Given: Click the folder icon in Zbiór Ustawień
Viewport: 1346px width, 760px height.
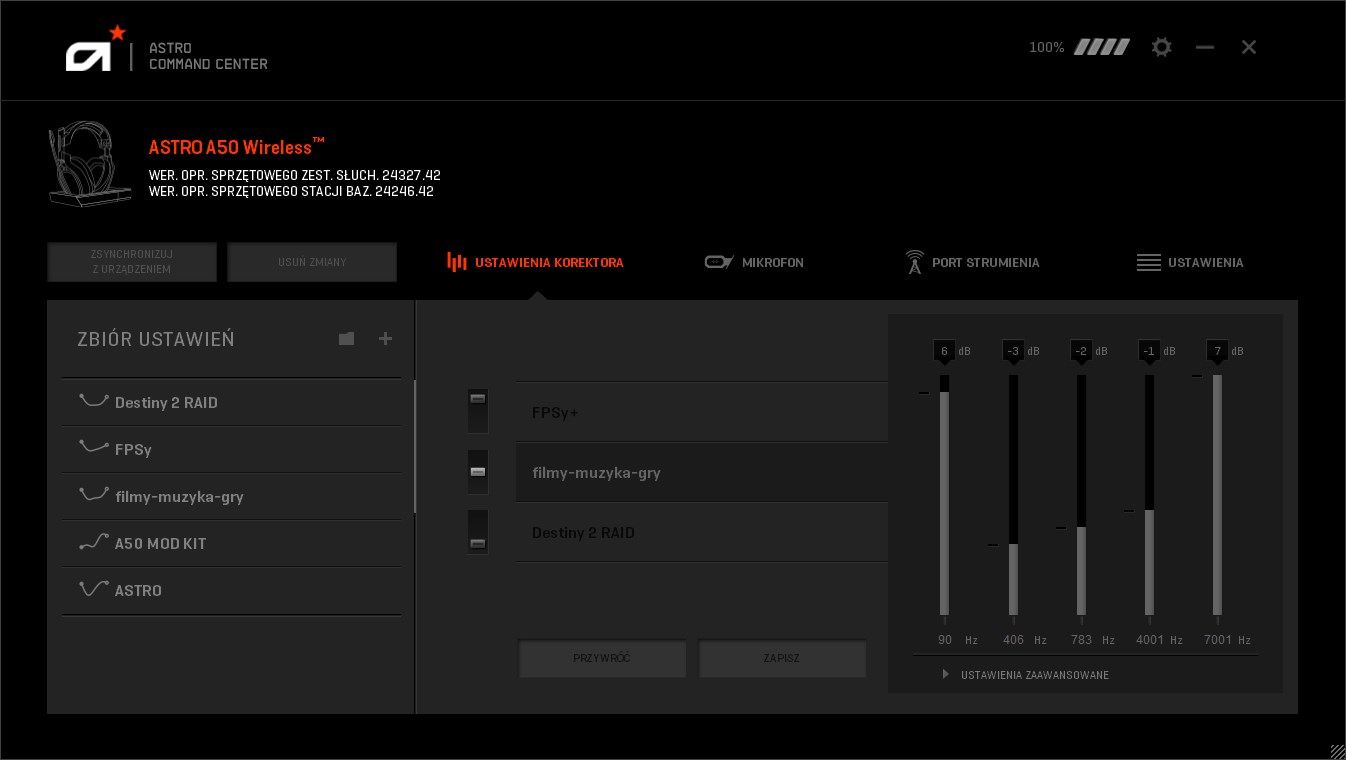Looking at the screenshot, I should pos(346,339).
